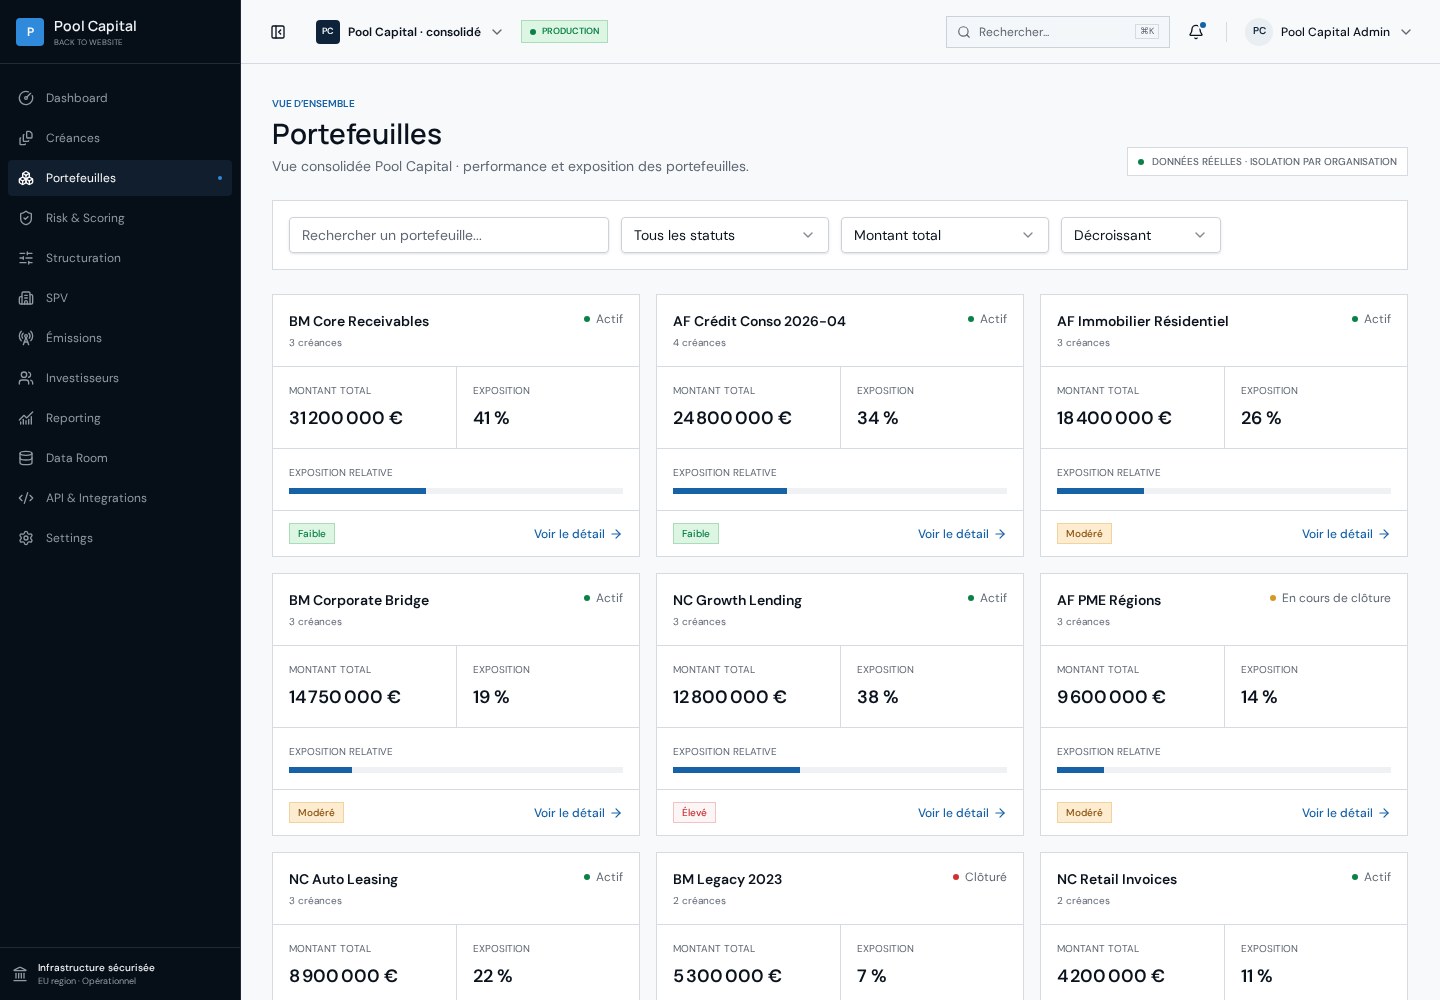The image size is (1440, 1000).
Task: Click NC Retail Invoices card title
Action: [x=1117, y=879]
